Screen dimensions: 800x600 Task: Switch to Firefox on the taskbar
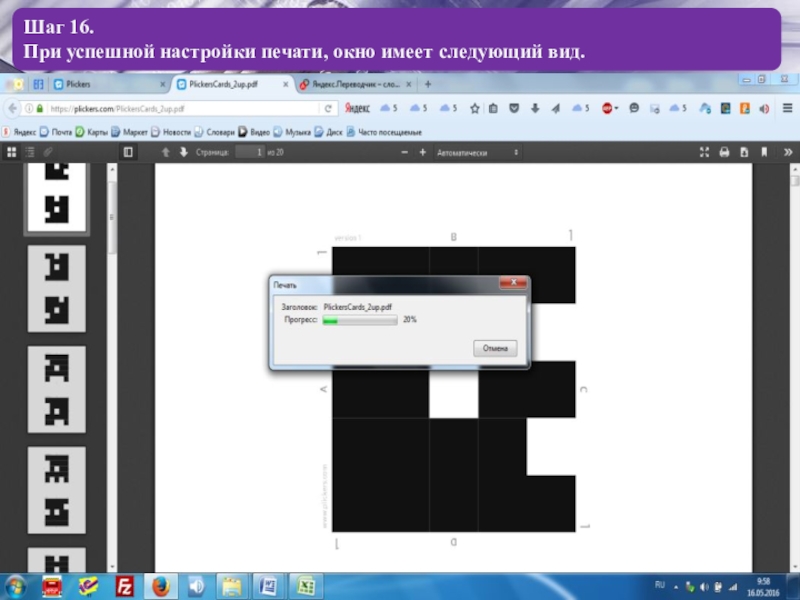coord(160,587)
